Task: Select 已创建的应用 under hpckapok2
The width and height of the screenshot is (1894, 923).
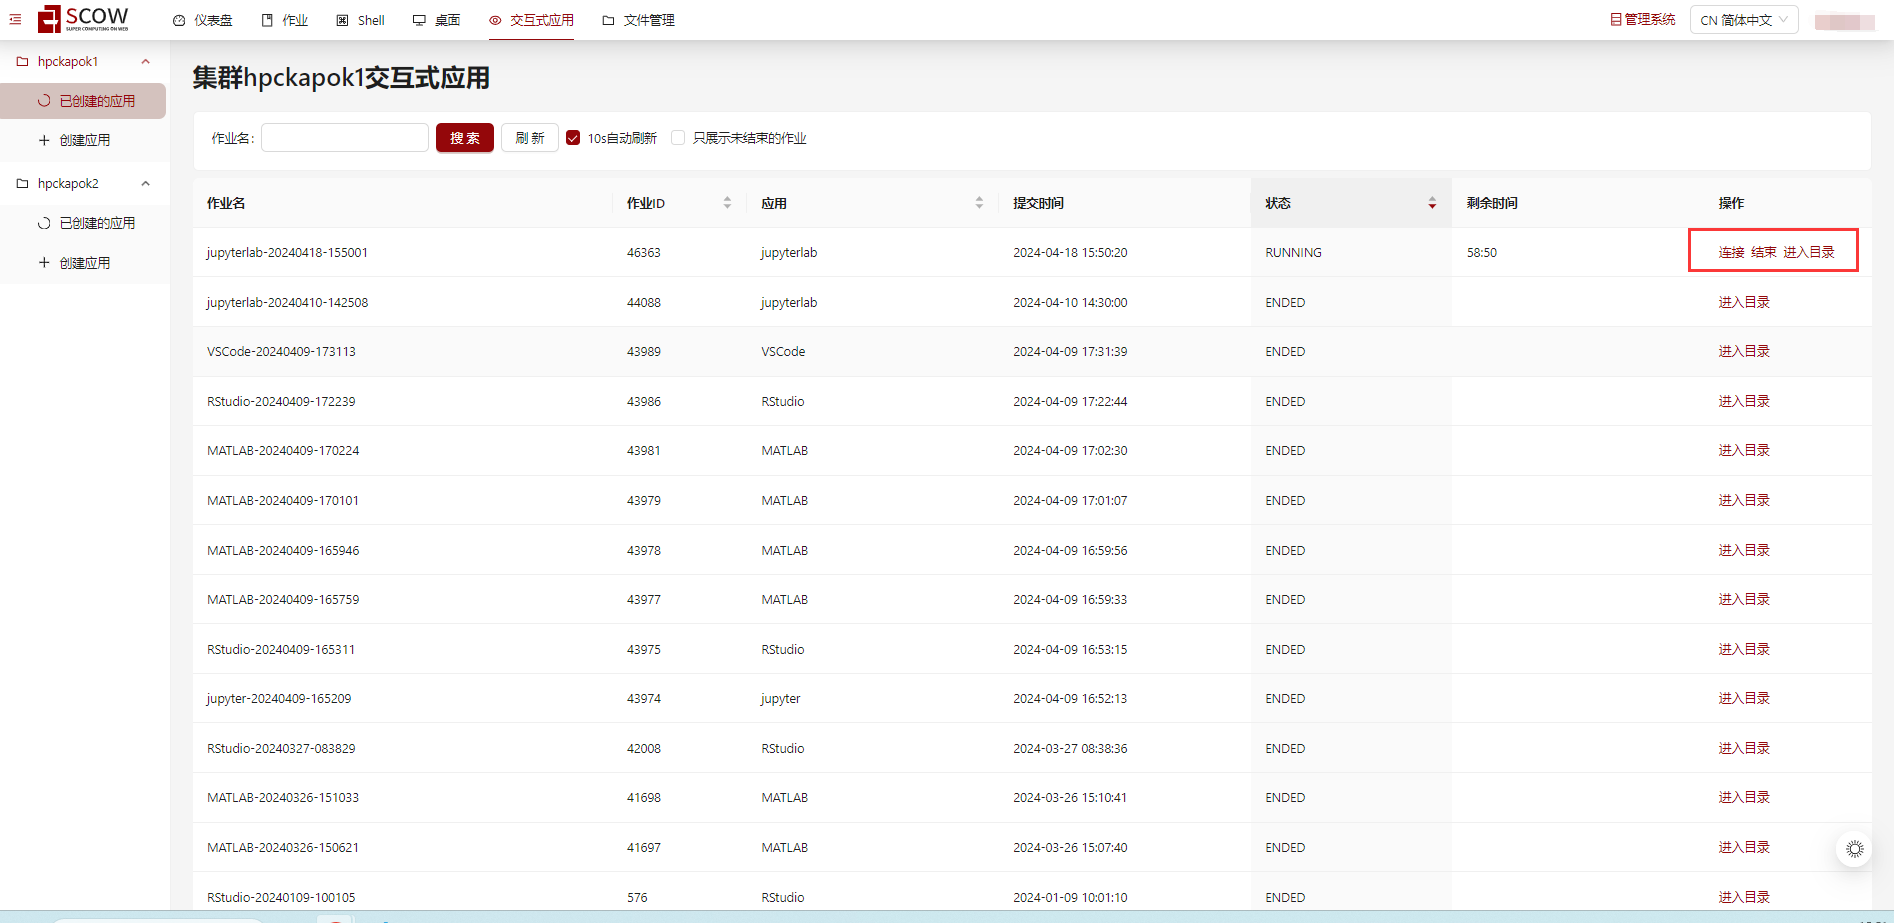Action: (x=83, y=223)
